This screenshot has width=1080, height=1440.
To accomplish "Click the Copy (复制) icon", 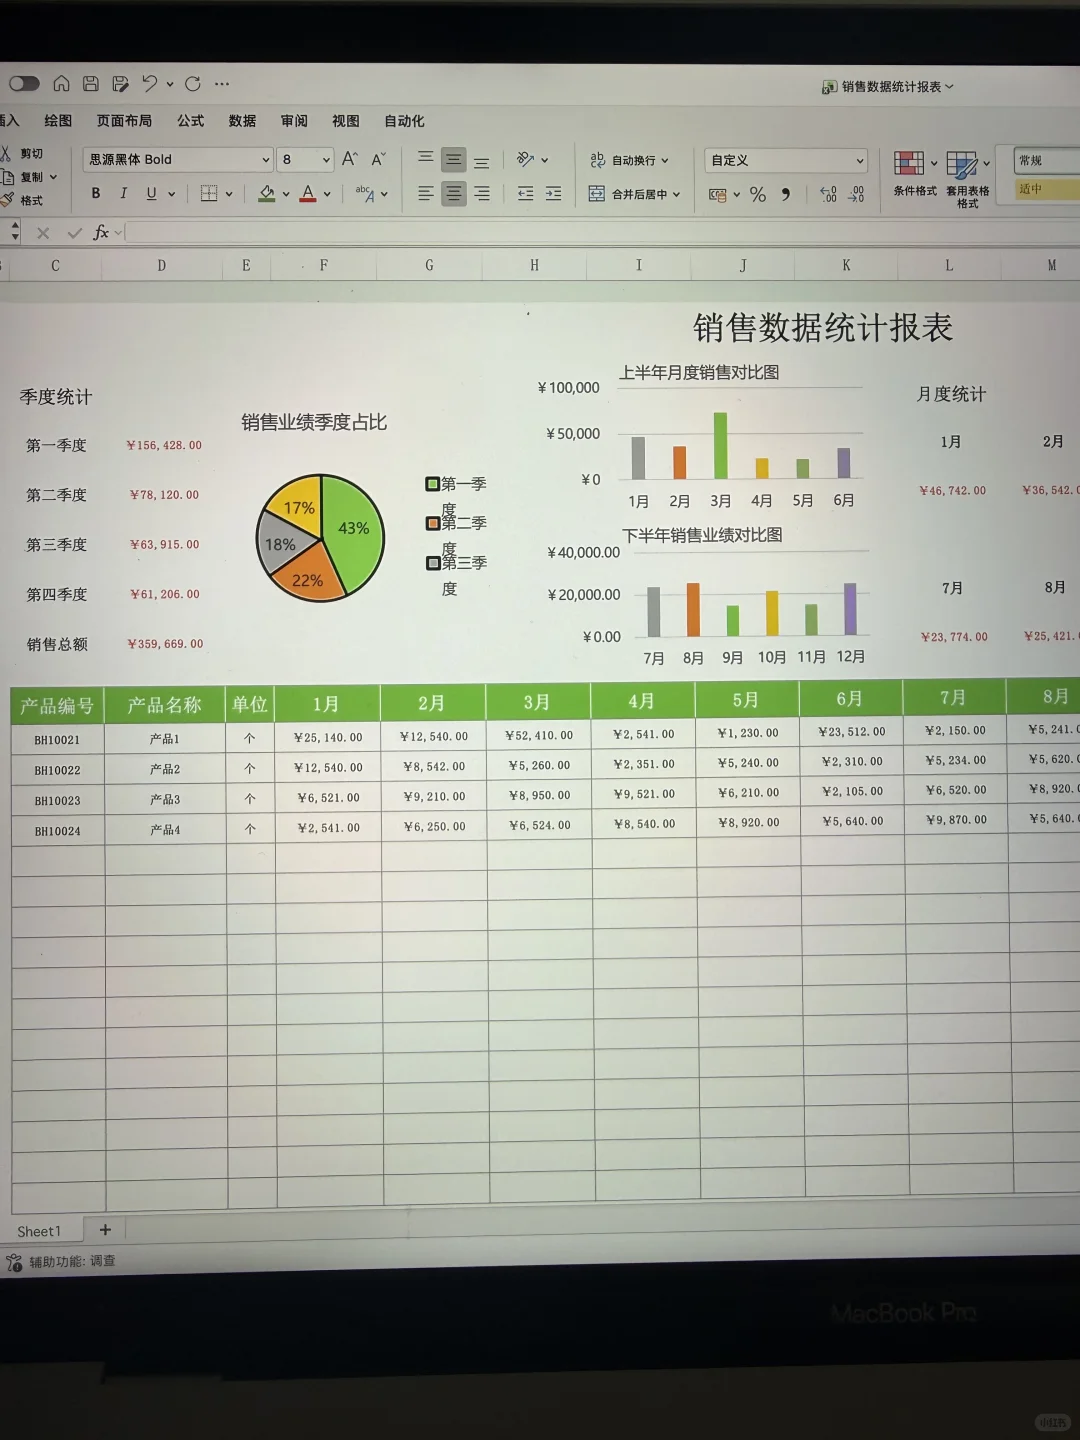I will pyautogui.click(x=24, y=176).
